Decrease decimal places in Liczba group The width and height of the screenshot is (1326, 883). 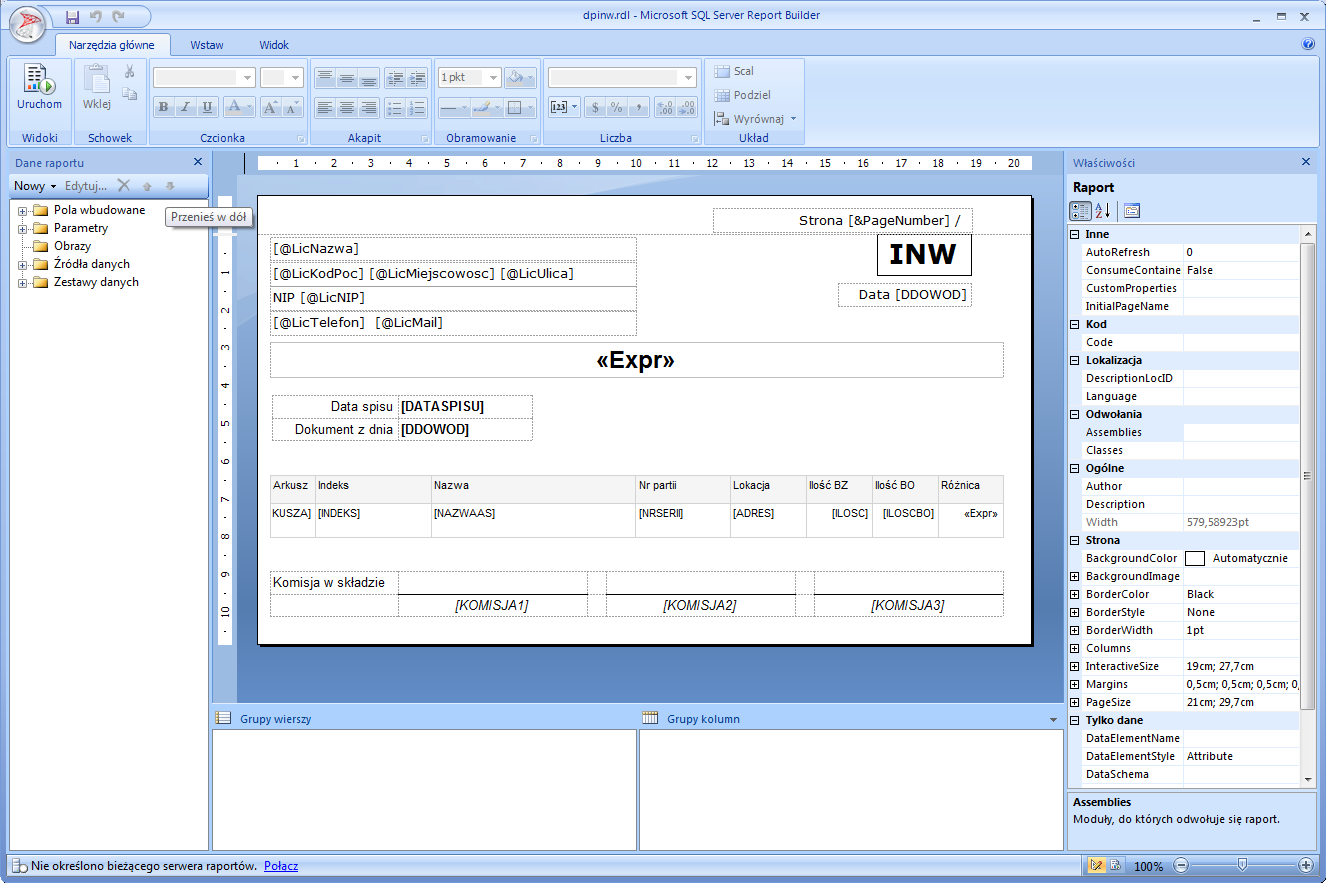point(688,108)
